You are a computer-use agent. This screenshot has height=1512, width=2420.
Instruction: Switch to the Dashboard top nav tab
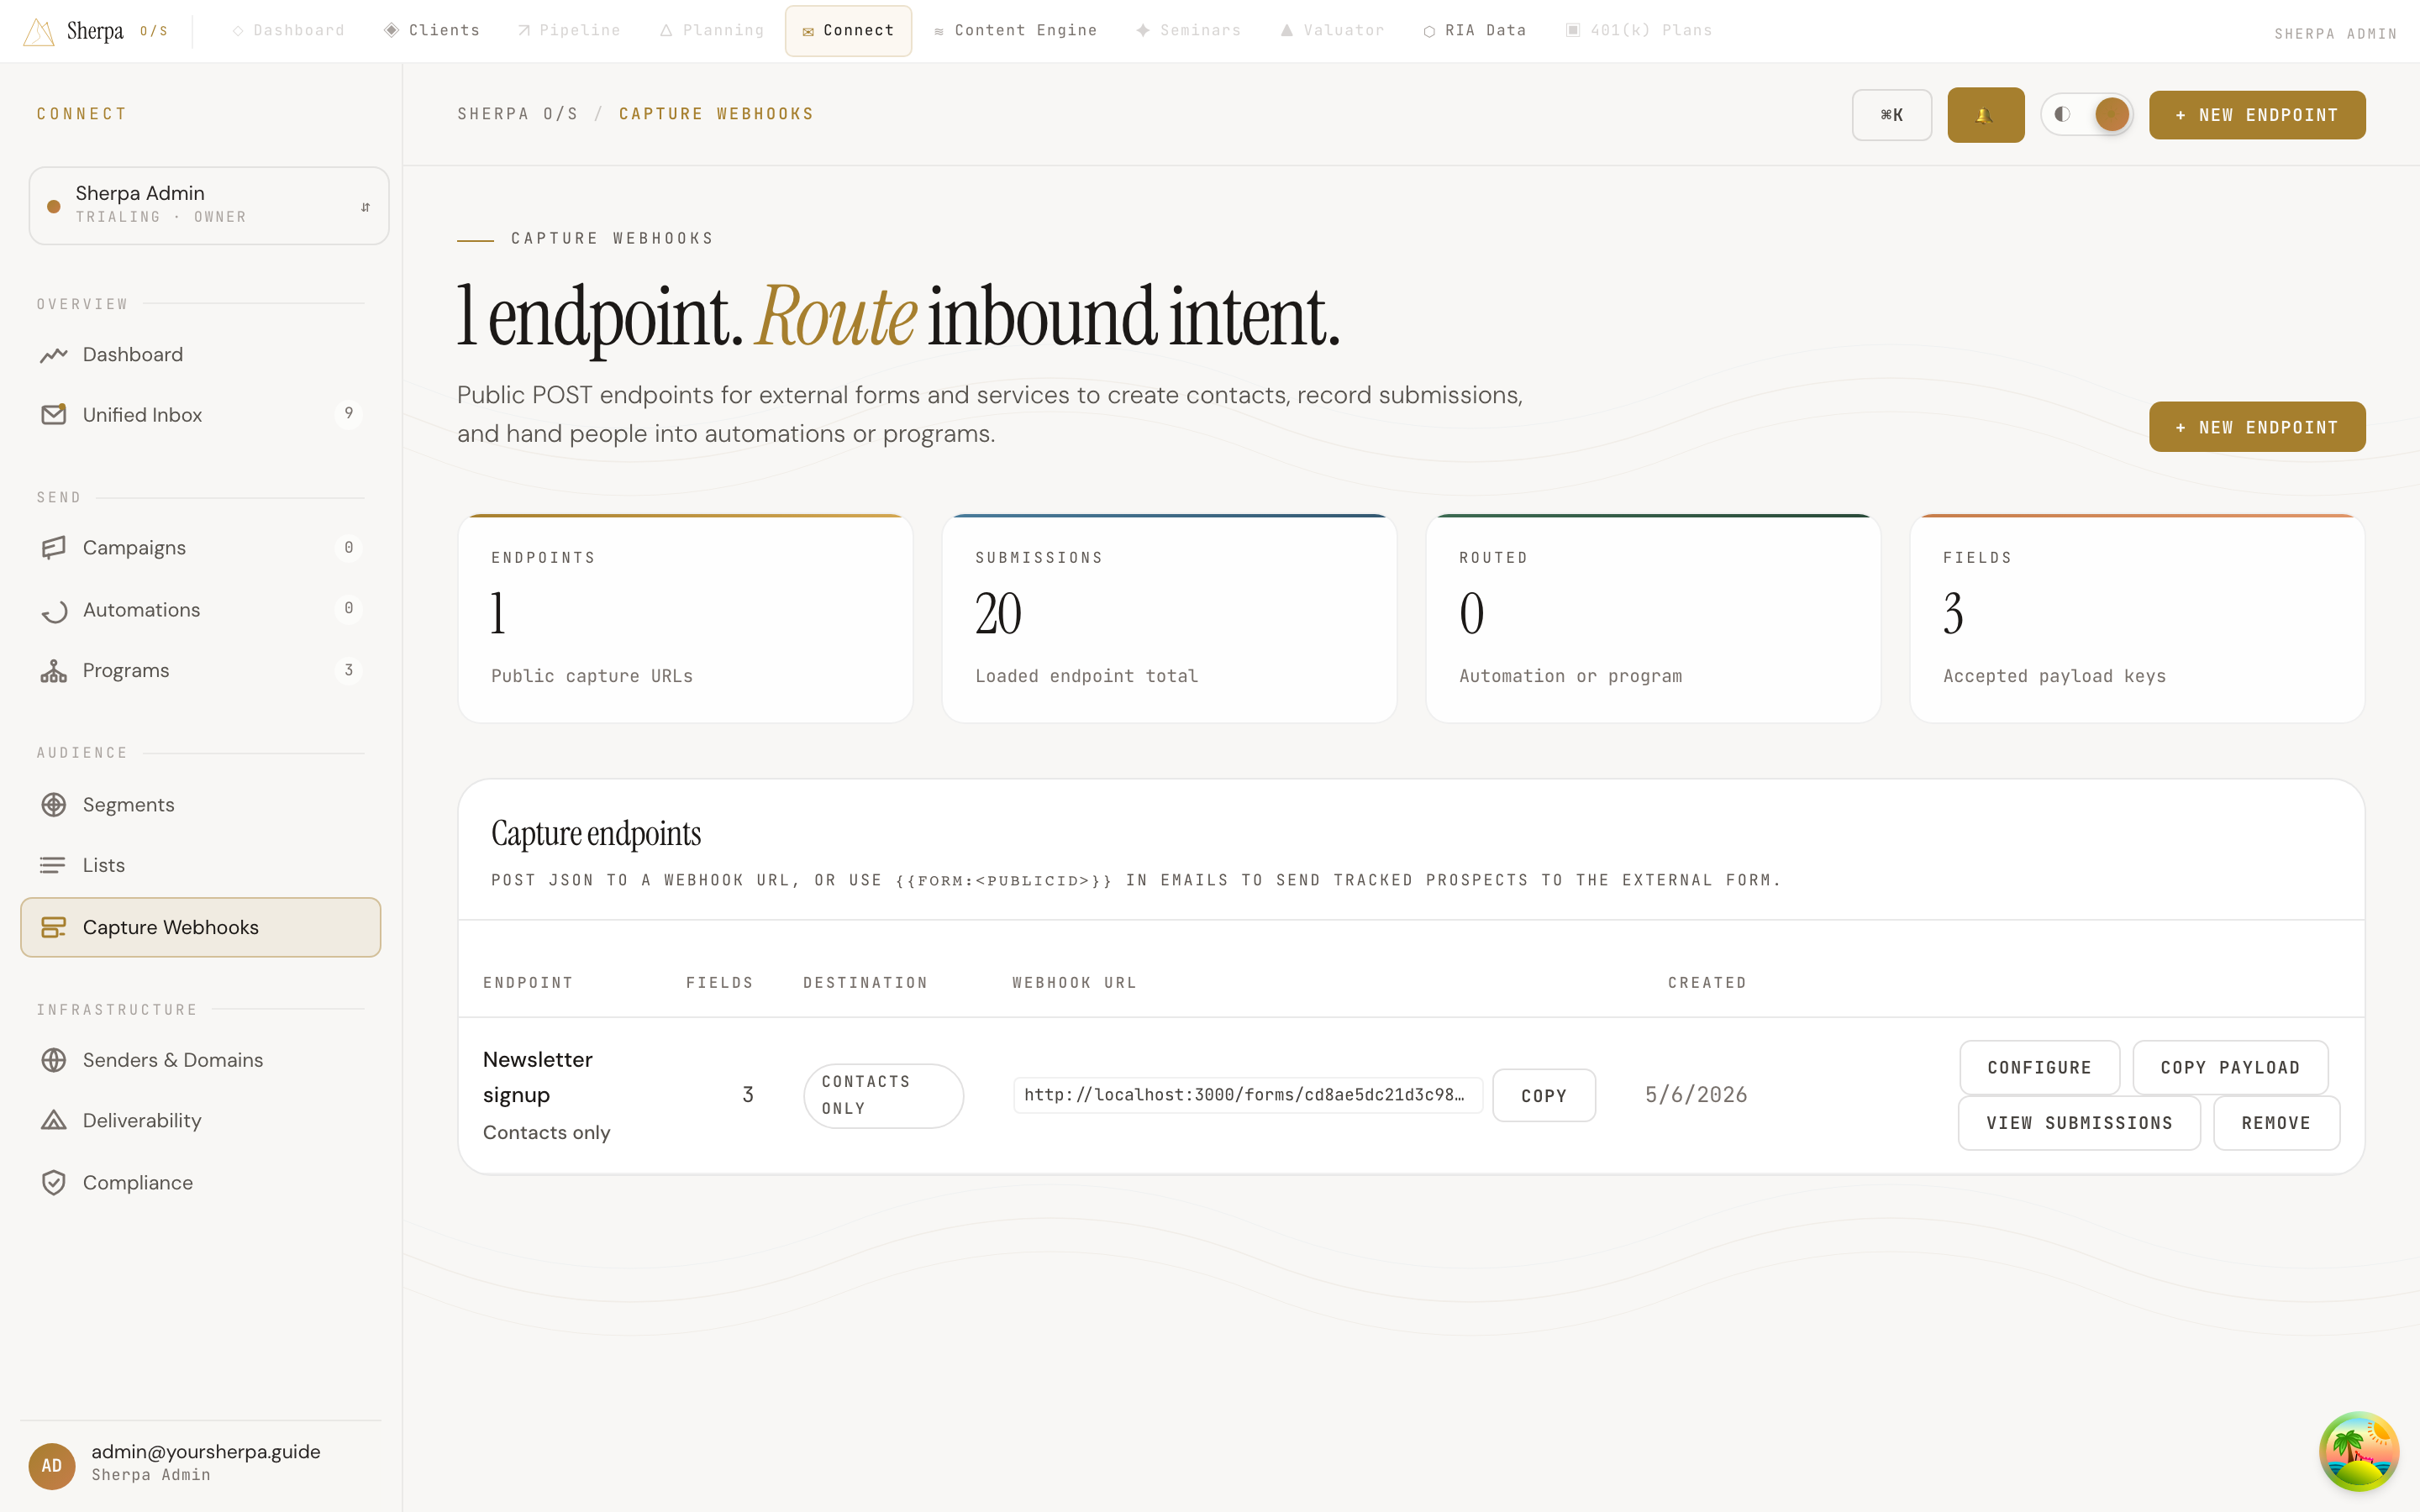pyautogui.click(x=288, y=31)
